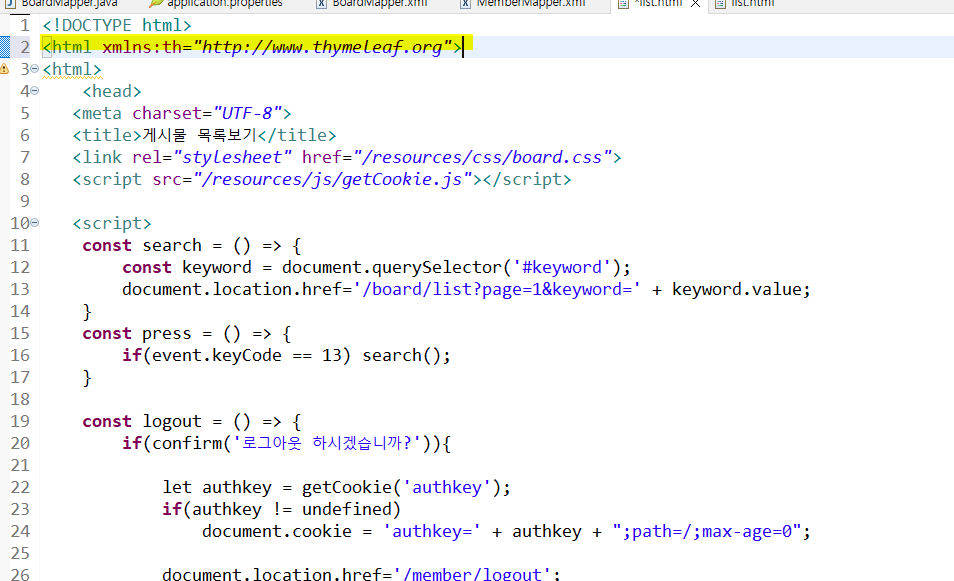Click the confirm string 로그아웃 하시겠습니까?

[327, 443]
